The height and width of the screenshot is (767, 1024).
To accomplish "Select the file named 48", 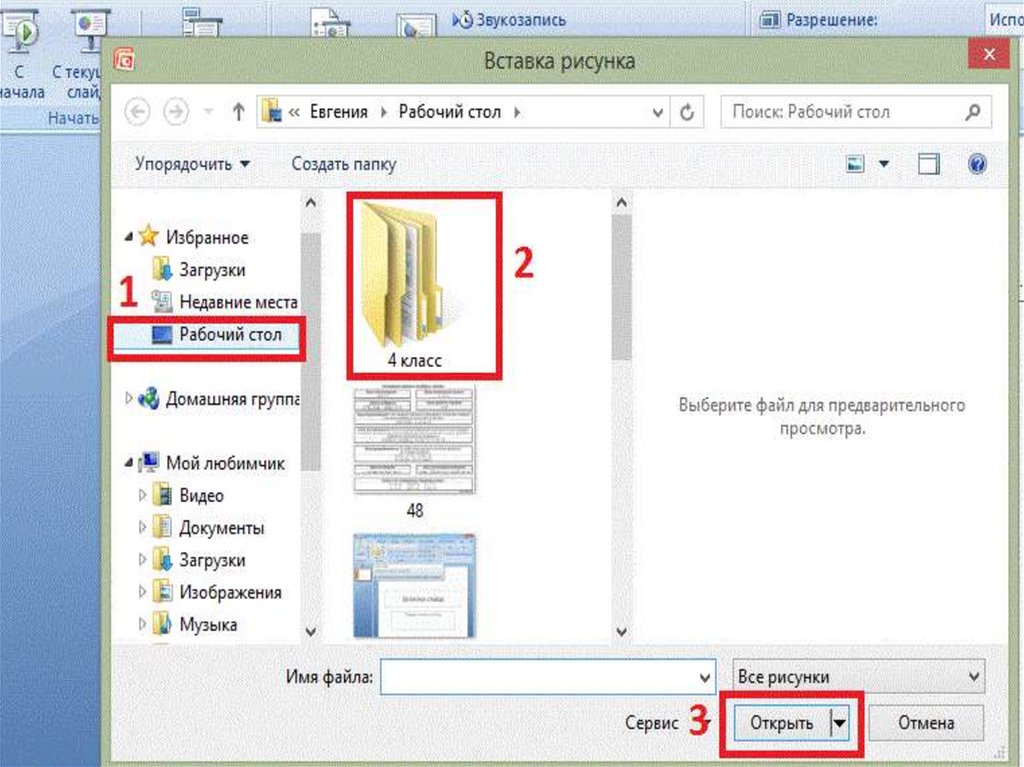I will pyautogui.click(x=415, y=452).
